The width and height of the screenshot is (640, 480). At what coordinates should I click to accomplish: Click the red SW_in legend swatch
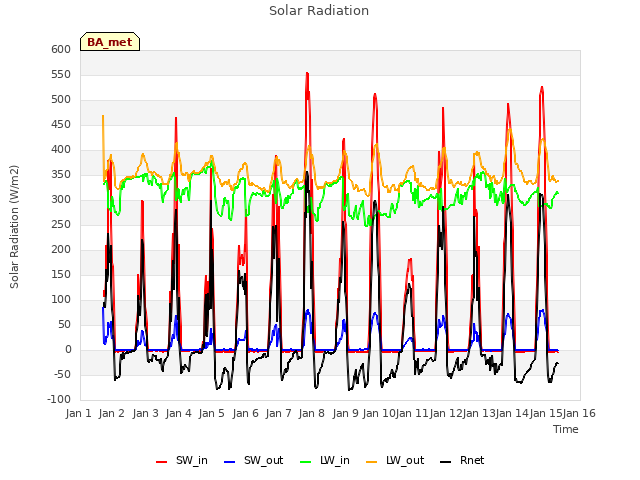pos(162,462)
